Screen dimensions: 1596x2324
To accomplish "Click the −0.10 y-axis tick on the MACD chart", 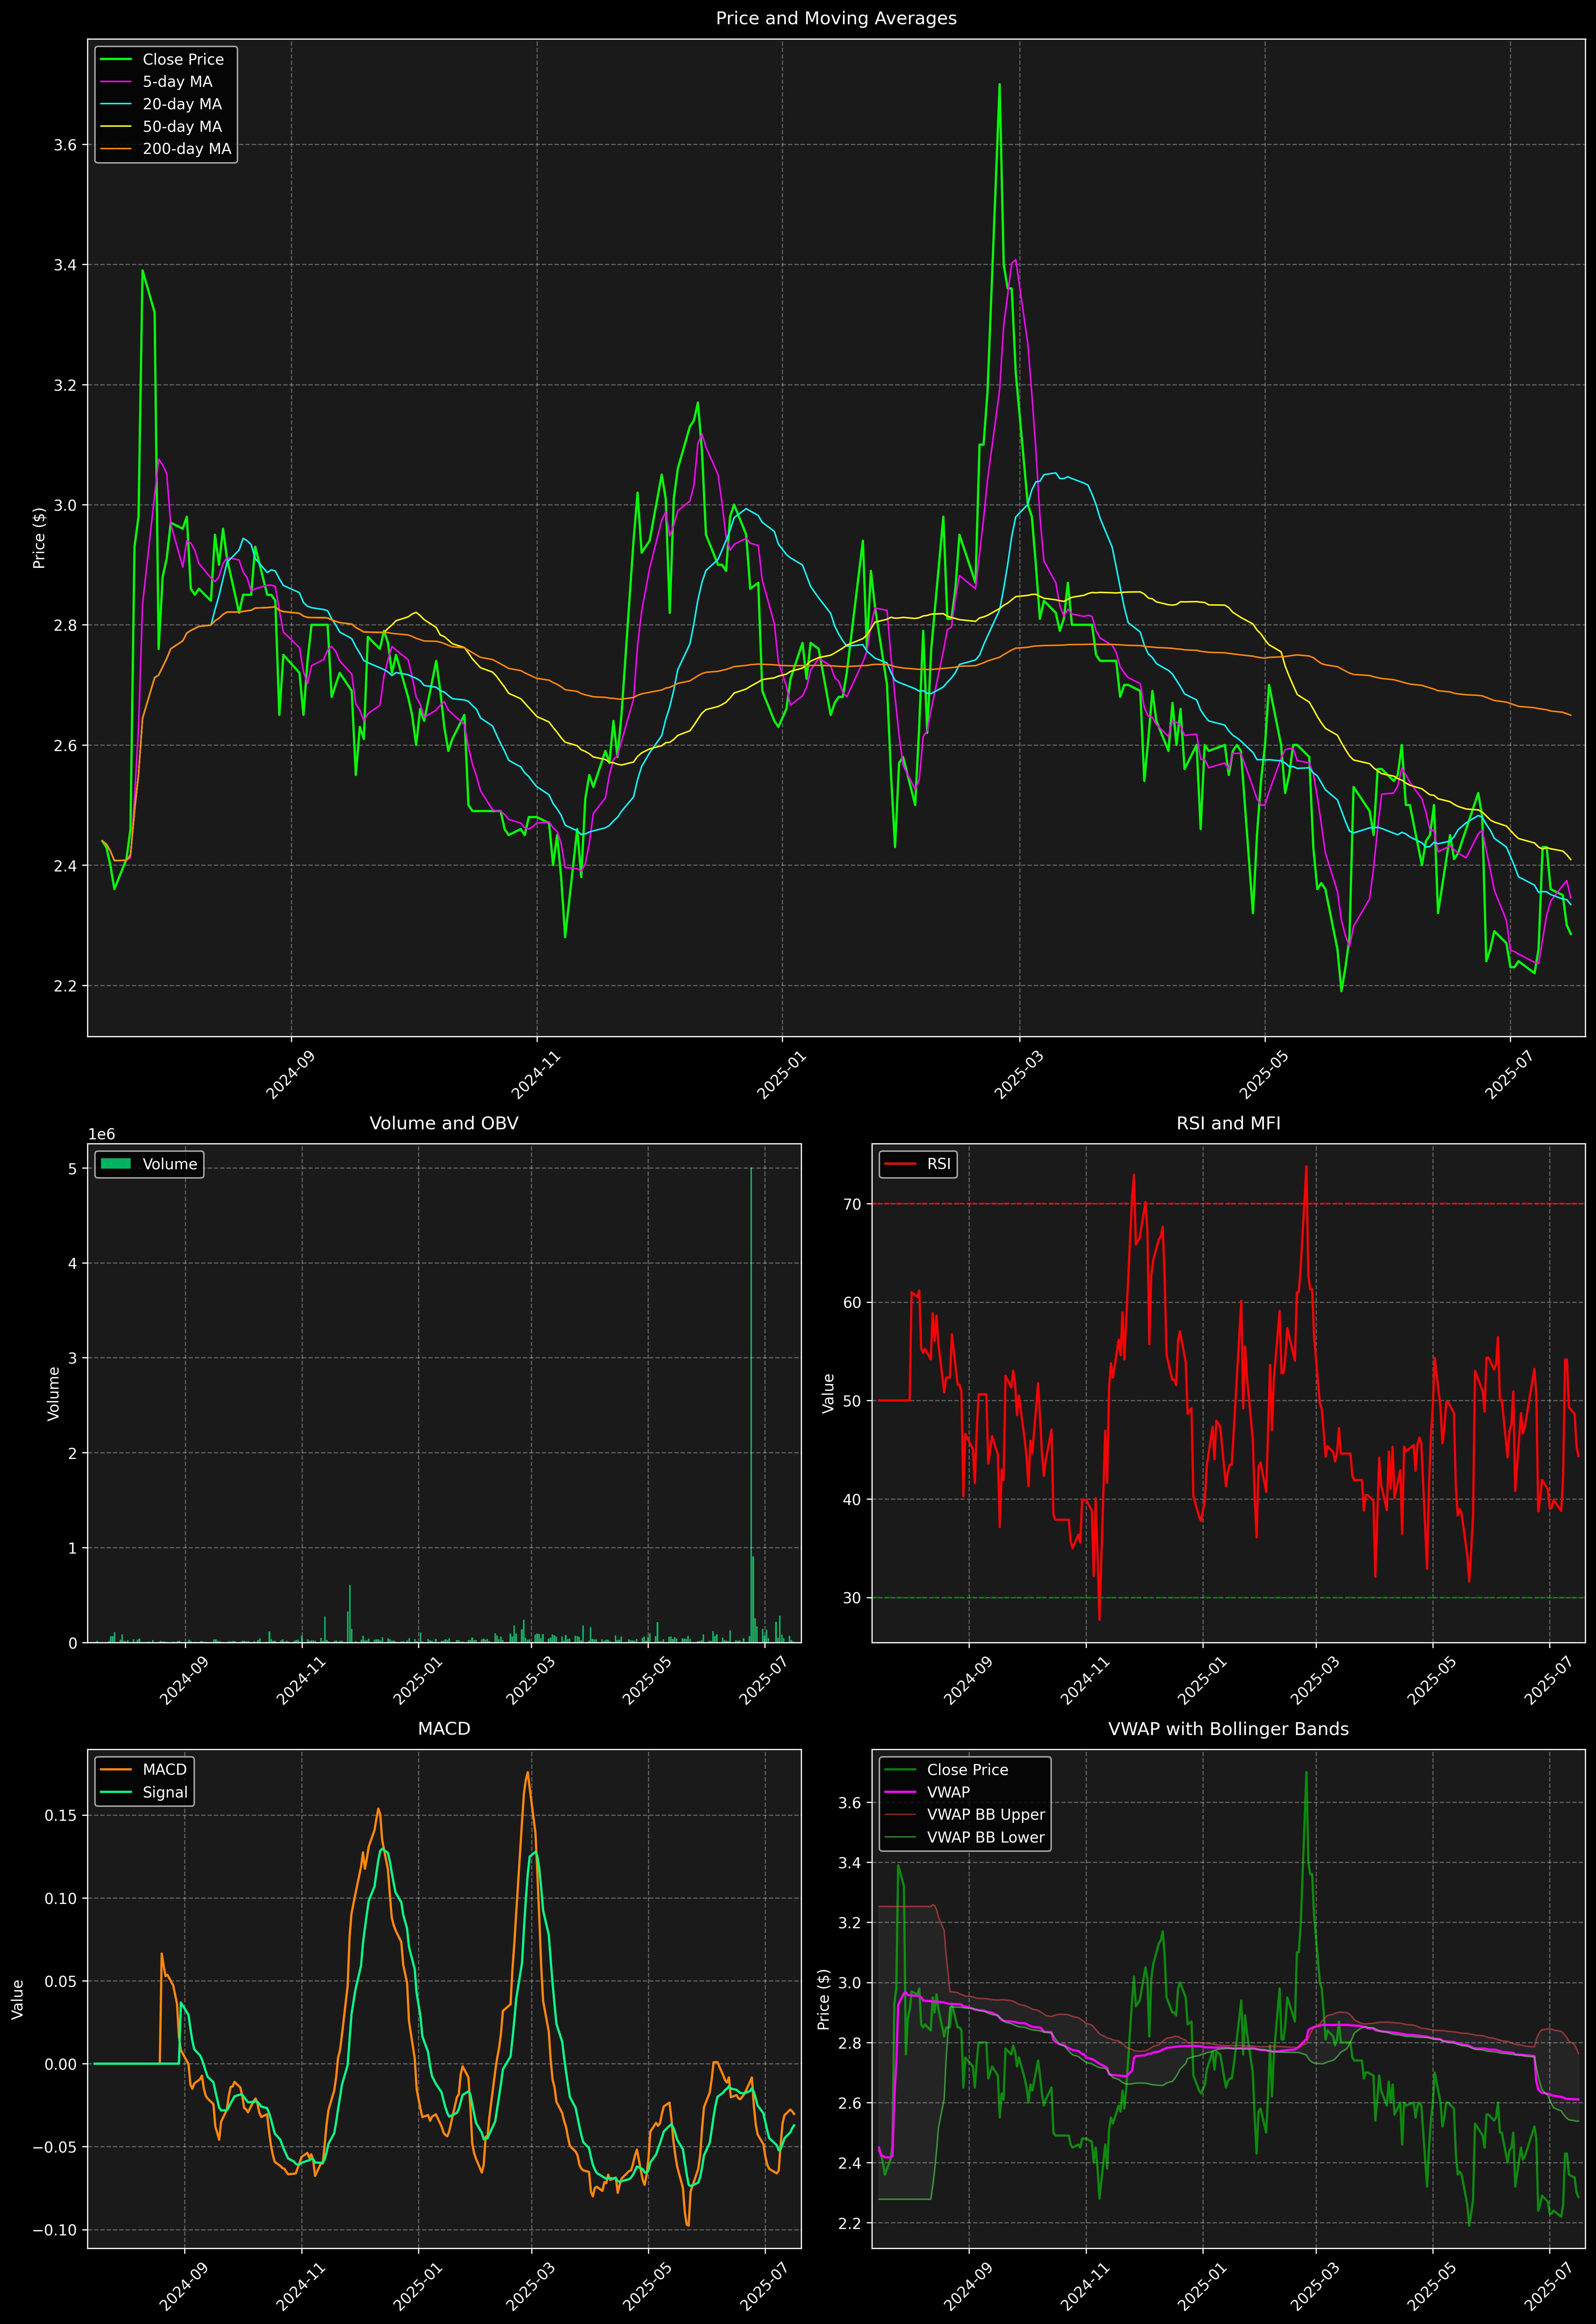I will [x=55, y=2230].
